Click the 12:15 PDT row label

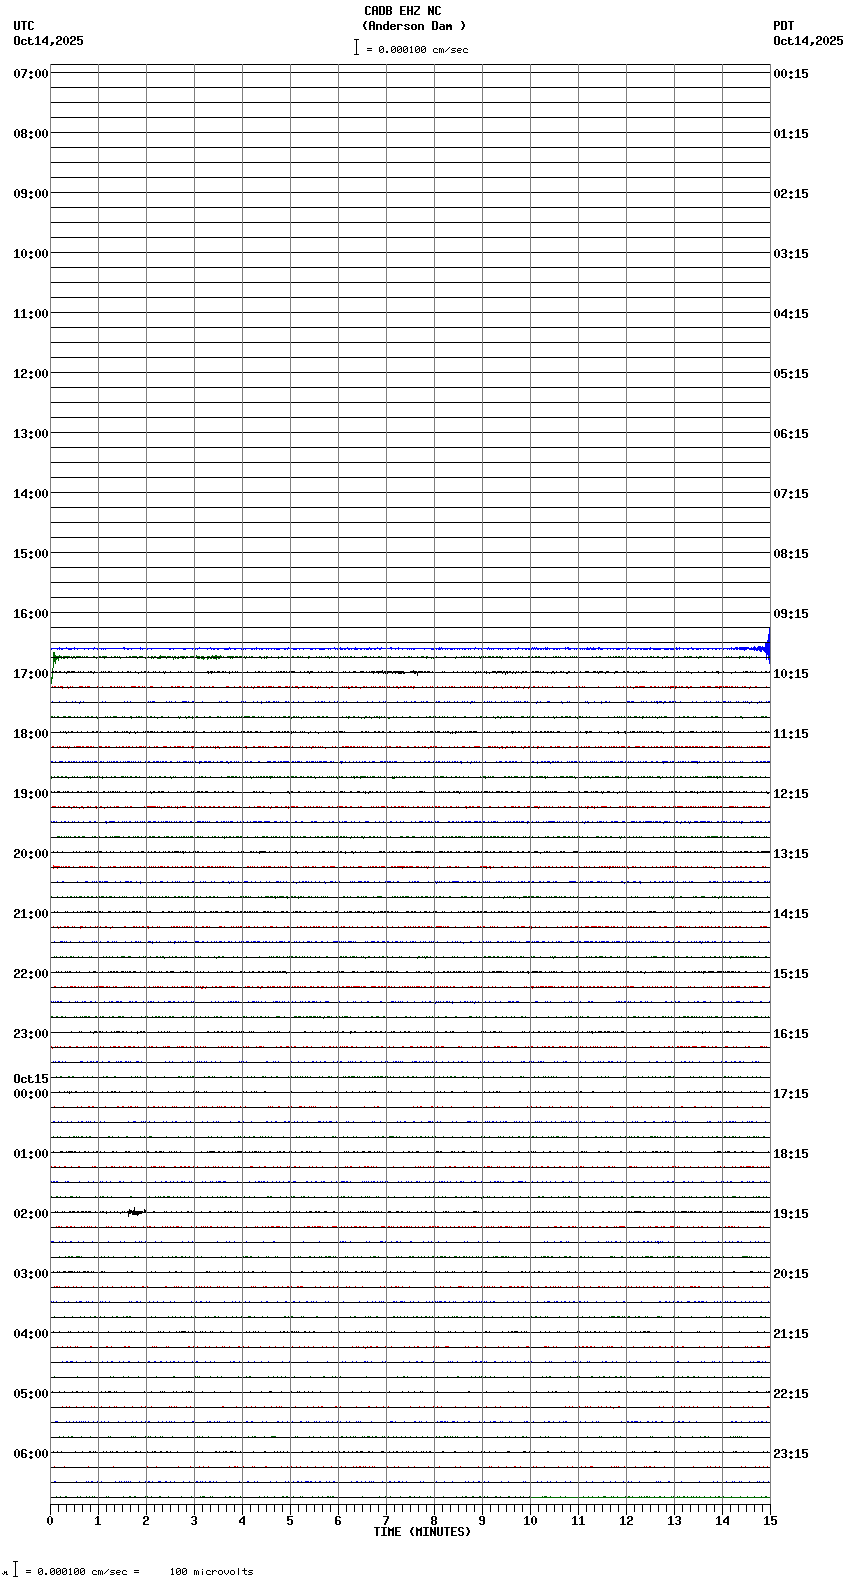pyautogui.click(x=791, y=794)
